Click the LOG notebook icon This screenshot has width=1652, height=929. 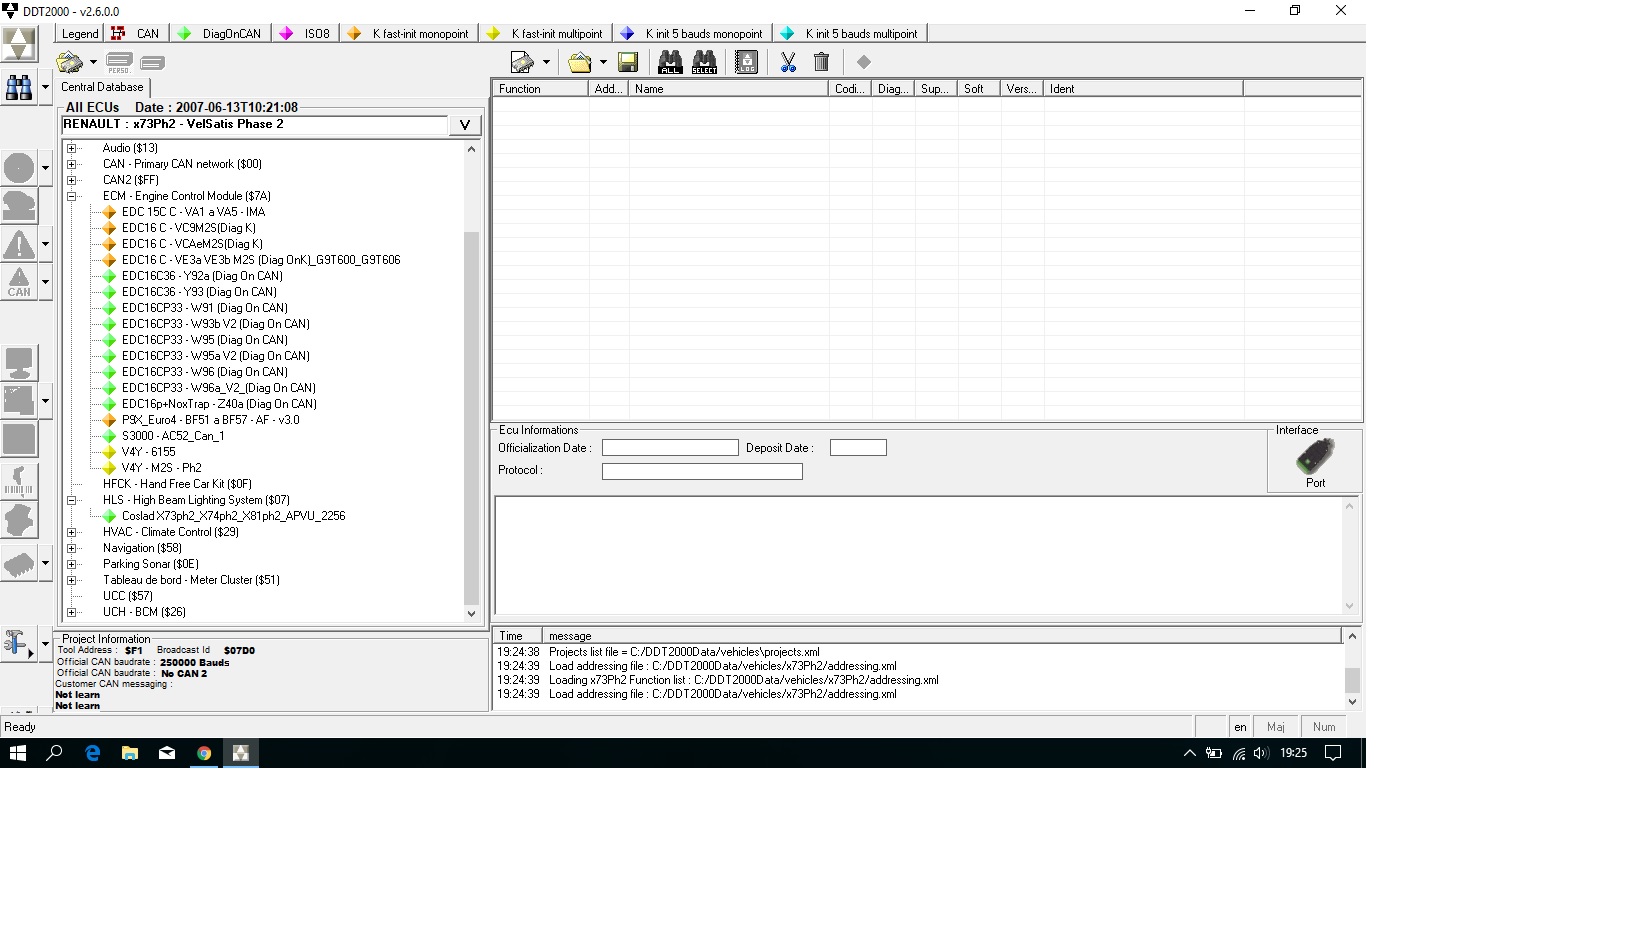(746, 62)
